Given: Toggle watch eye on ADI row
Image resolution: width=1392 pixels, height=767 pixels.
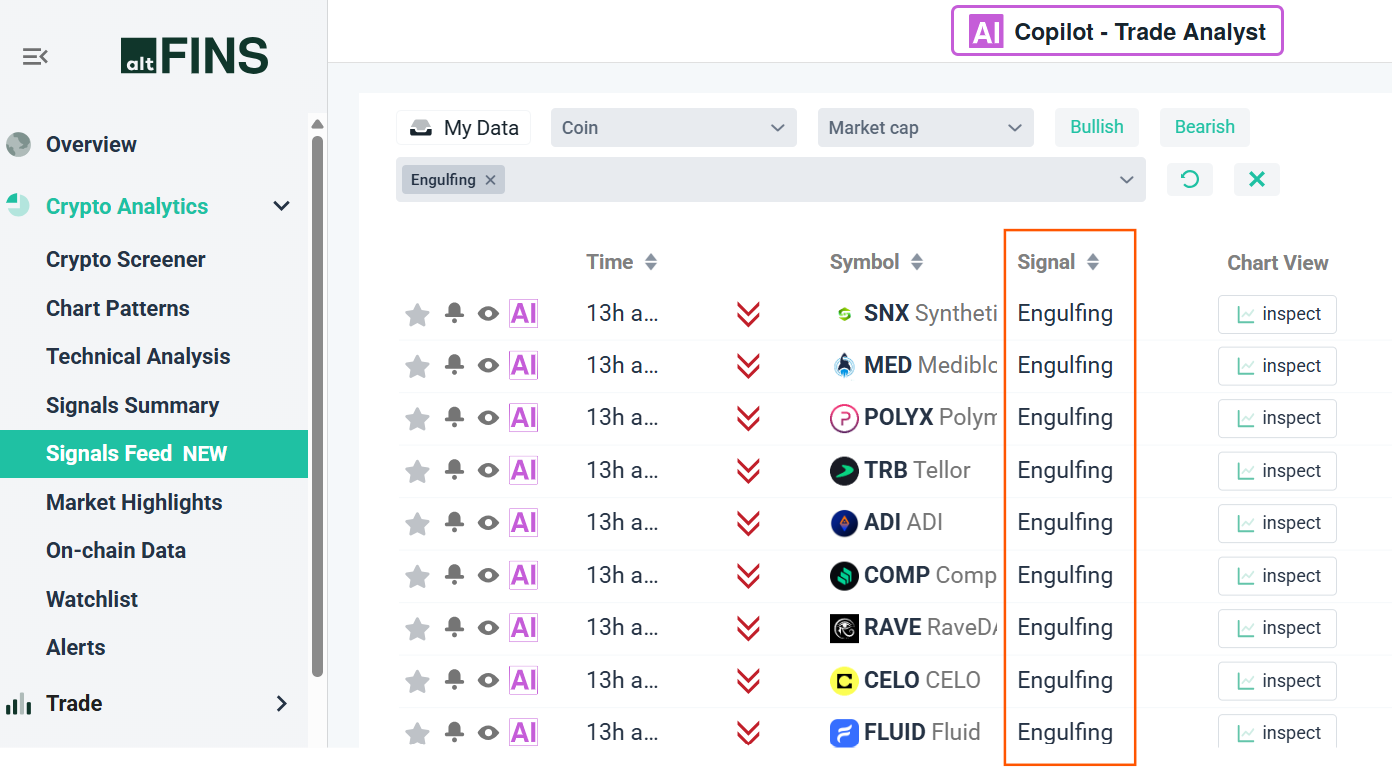Looking at the screenshot, I should [x=488, y=523].
